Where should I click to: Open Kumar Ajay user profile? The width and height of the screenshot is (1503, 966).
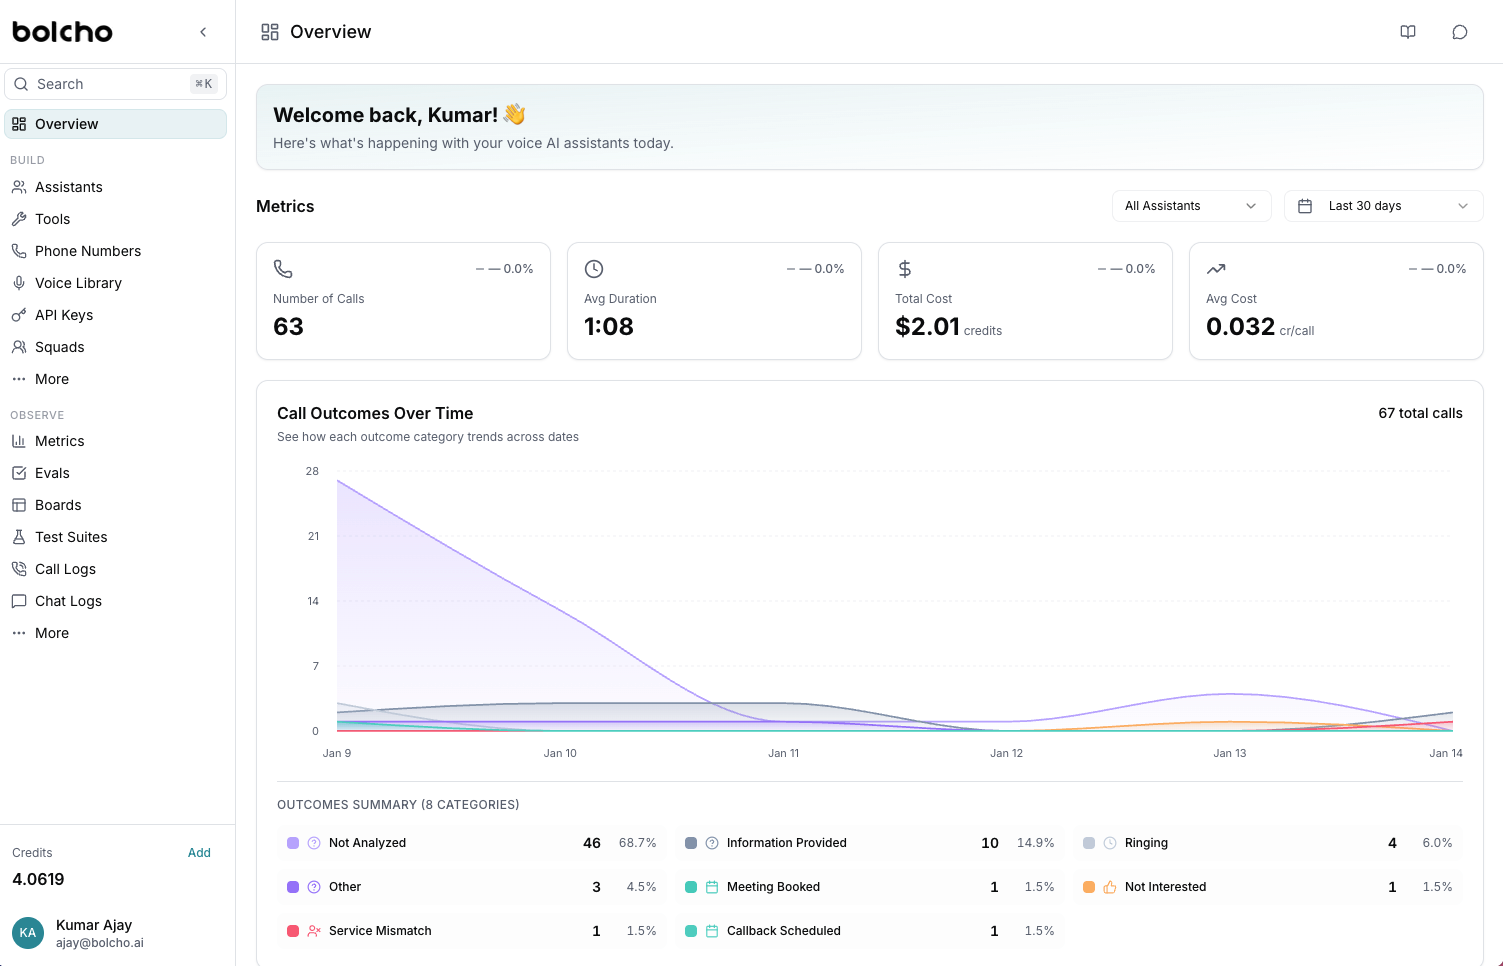pyautogui.click(x=115, y=933)
